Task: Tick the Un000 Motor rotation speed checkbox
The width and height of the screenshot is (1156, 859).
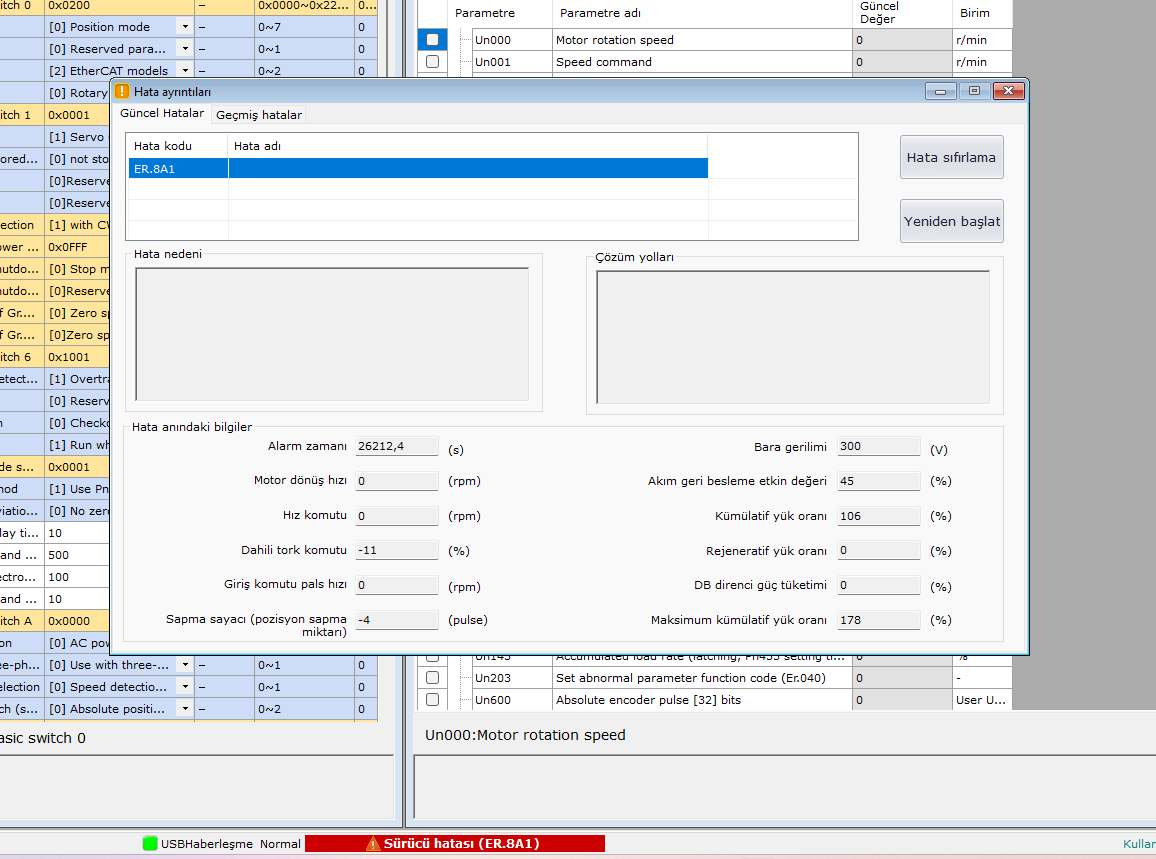Action: coord(432,40)
